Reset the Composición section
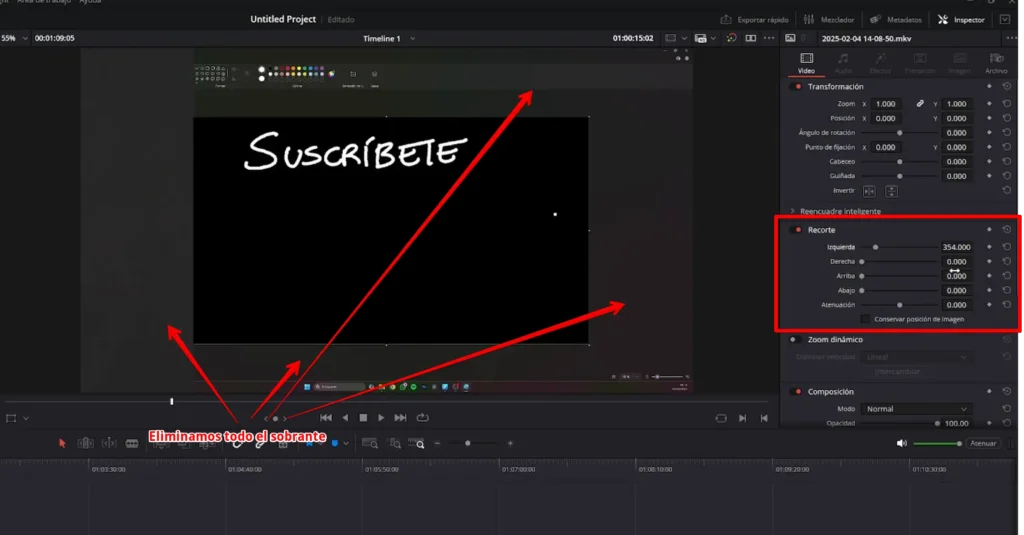This screenshot has width=1024, height=535. pyautogui.click(x=1007, y=392)
